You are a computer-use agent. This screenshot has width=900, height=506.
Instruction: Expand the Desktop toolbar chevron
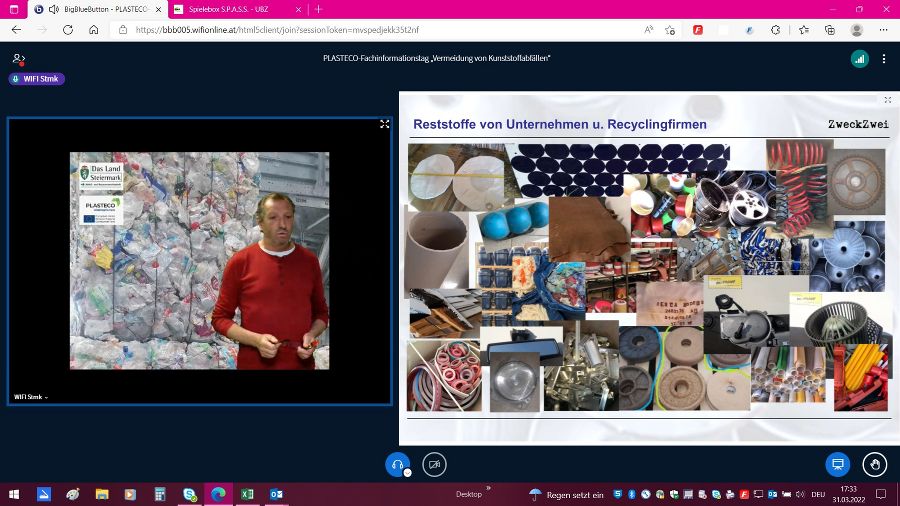pyautogui.click(x=488, y=489)
